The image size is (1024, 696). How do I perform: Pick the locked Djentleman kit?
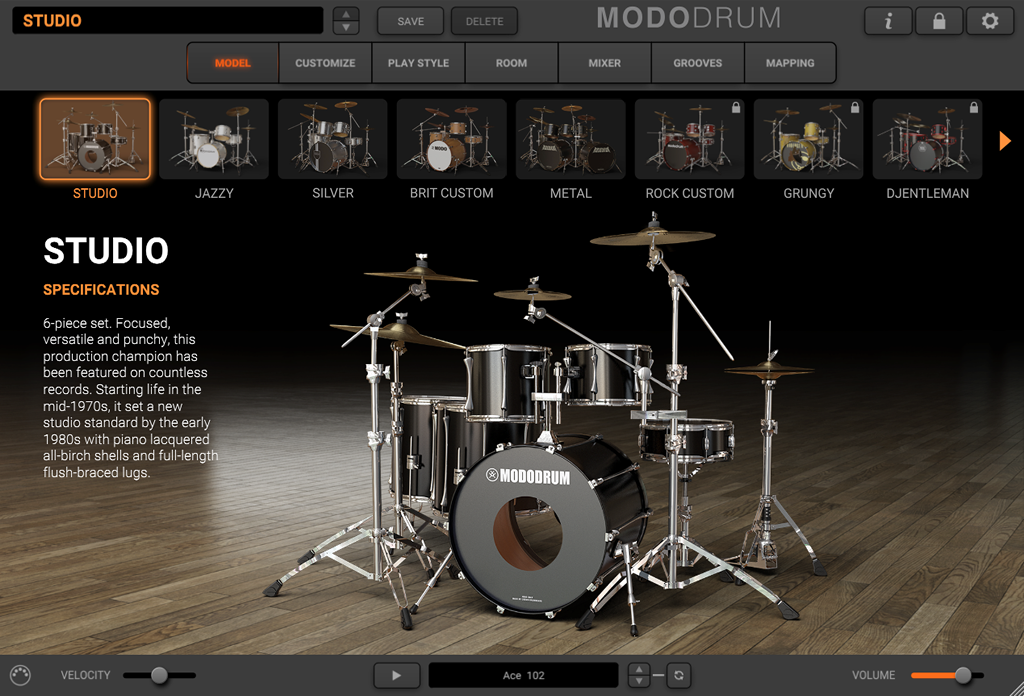(927, 139)
